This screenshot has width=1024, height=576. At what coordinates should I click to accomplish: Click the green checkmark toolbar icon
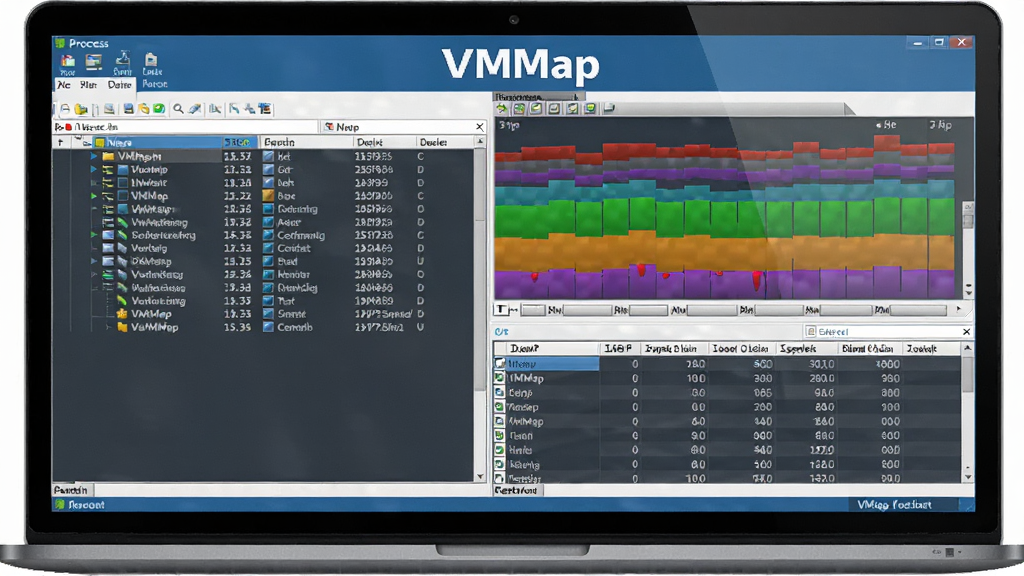click(159, 108)
